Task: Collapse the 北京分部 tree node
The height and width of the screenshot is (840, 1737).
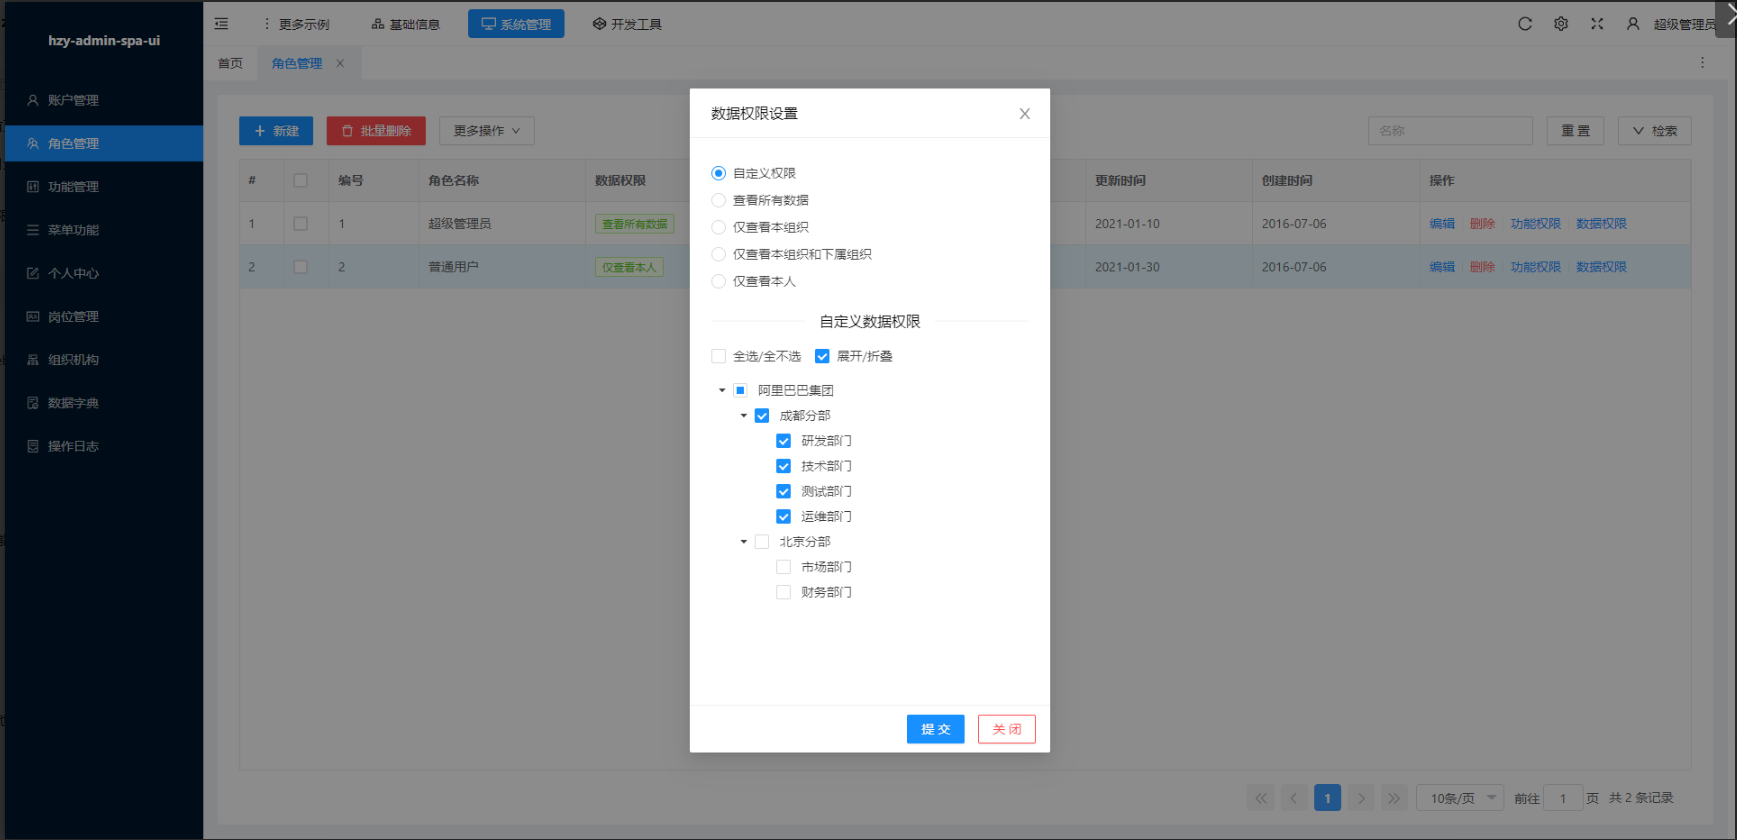Action: pyautogui.click(x=744, y=542)
